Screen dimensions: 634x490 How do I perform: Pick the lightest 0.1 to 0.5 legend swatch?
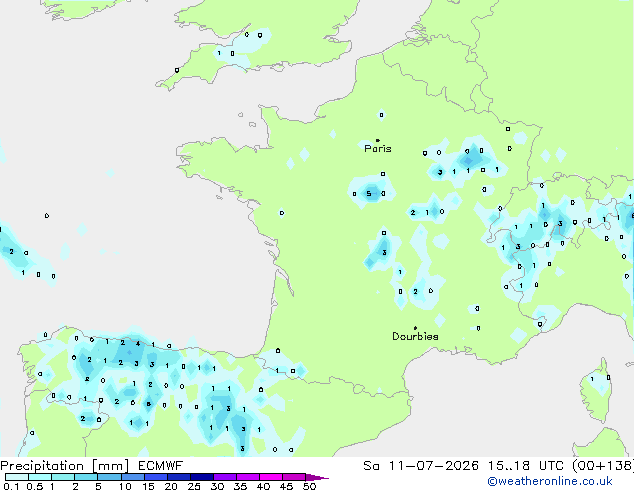(x=17, y=477)
